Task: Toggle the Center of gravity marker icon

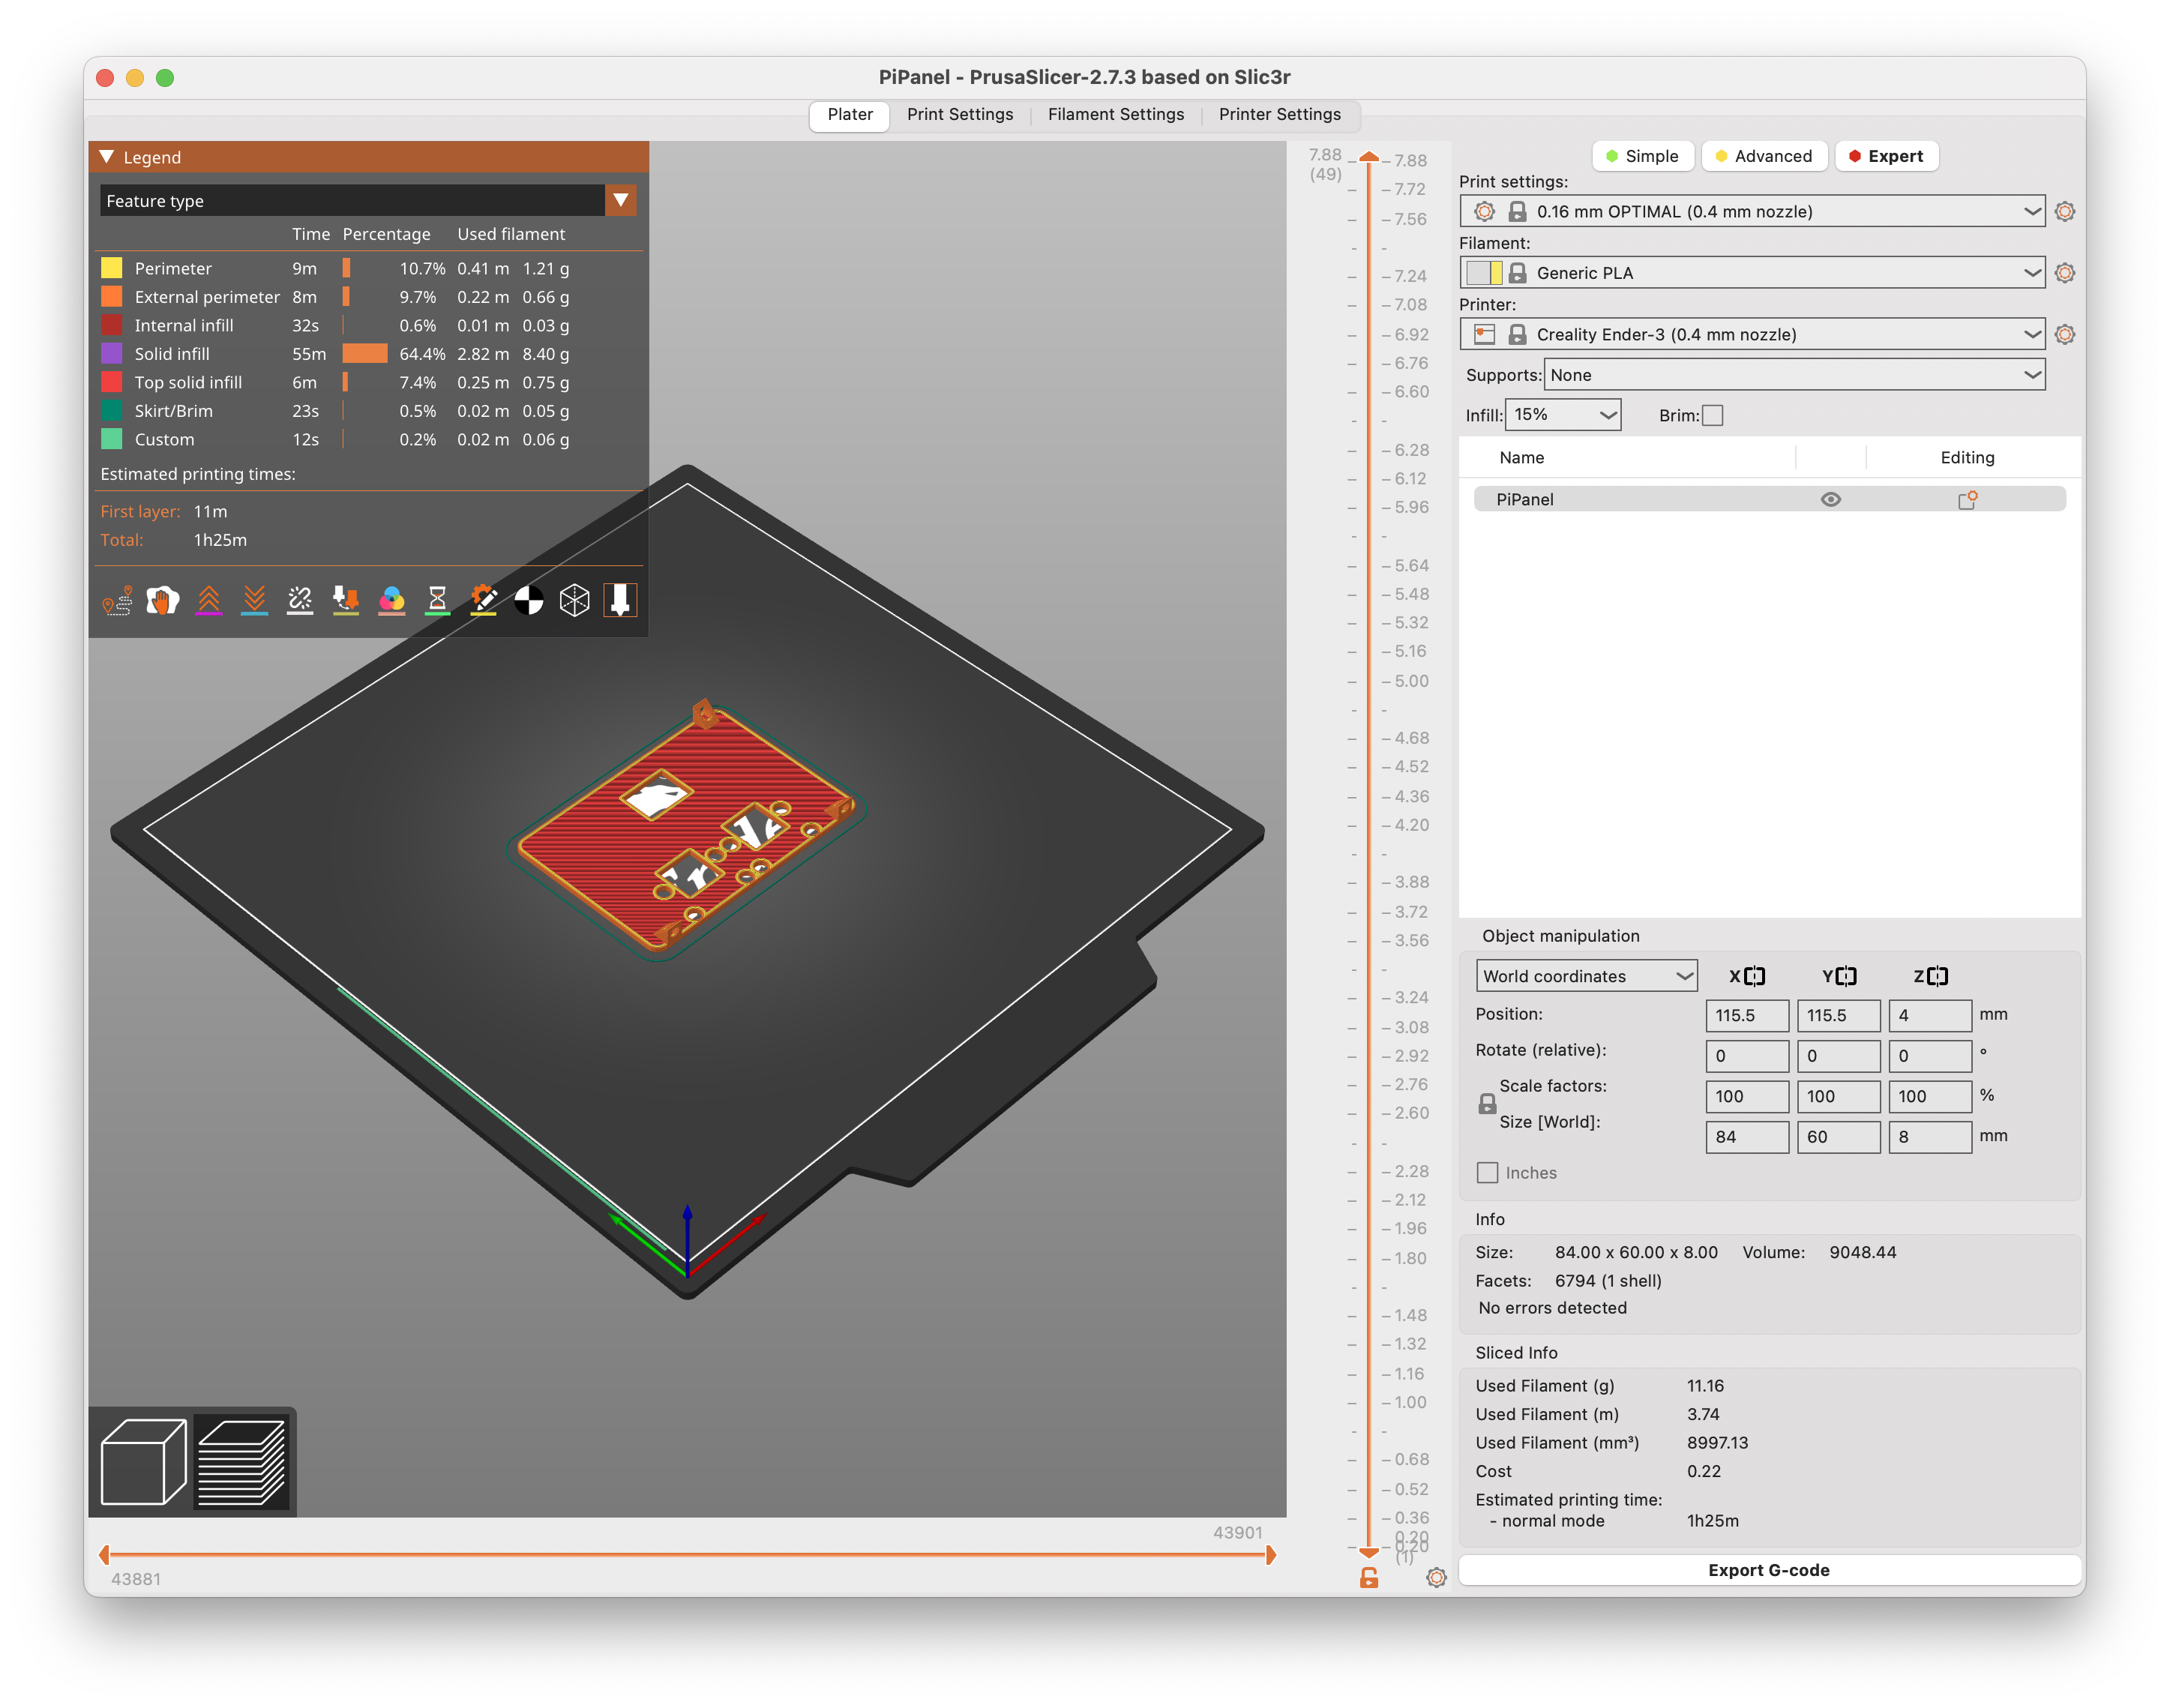Action: [529, 600]
